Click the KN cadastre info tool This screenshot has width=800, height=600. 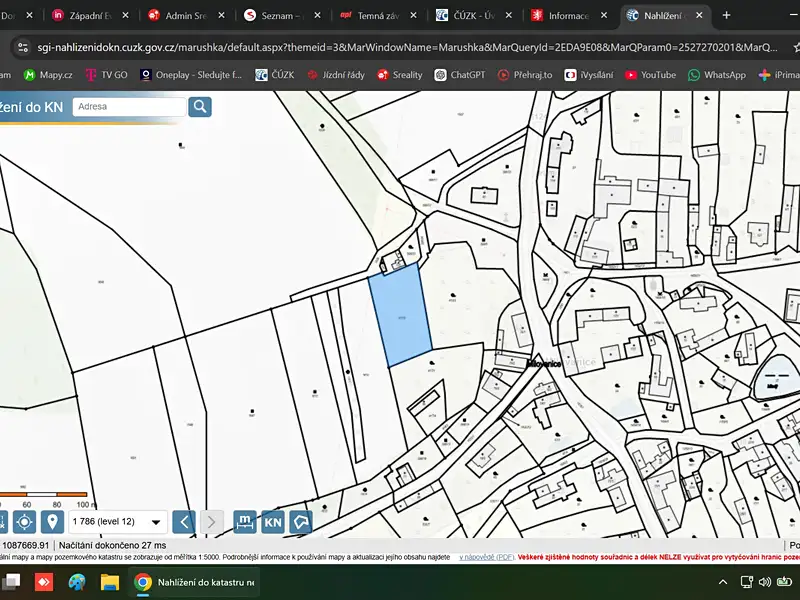point(273,522)
